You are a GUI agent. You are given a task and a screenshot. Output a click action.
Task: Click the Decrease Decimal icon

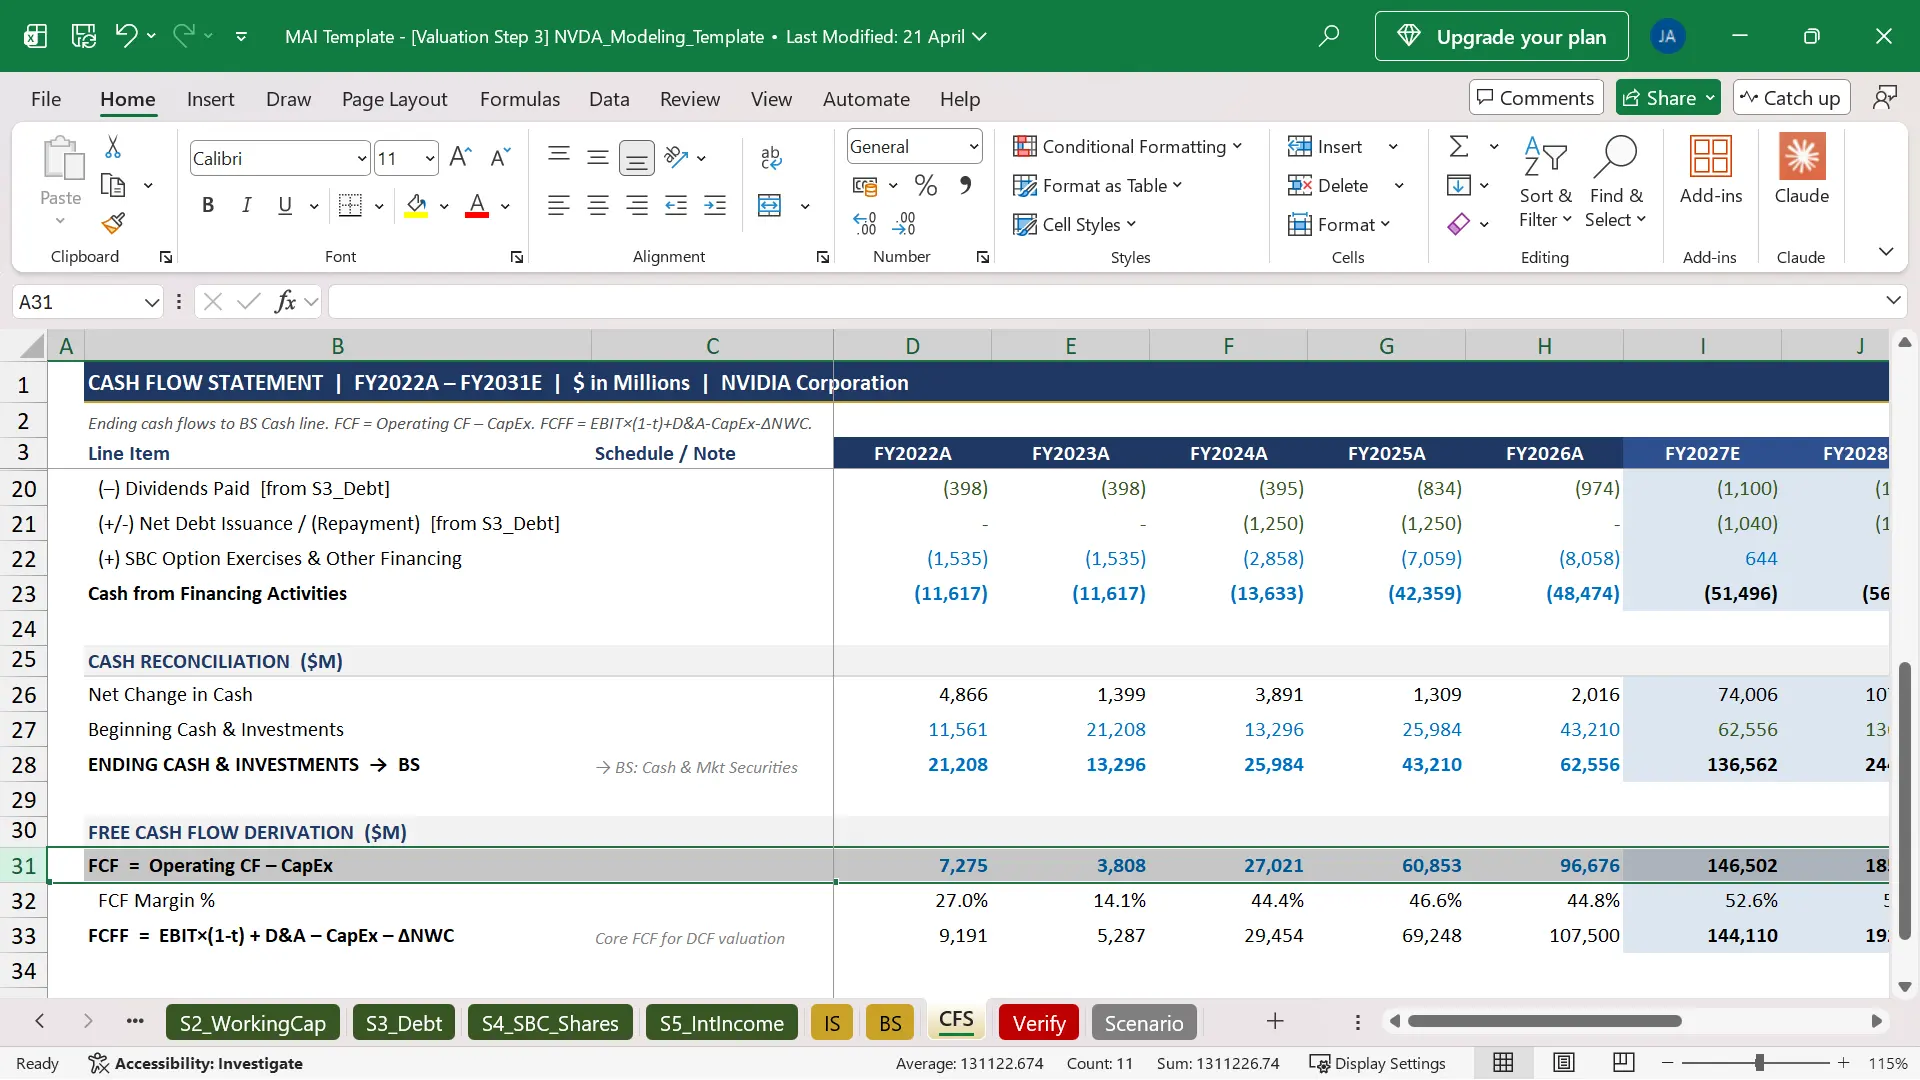(904, 223)
